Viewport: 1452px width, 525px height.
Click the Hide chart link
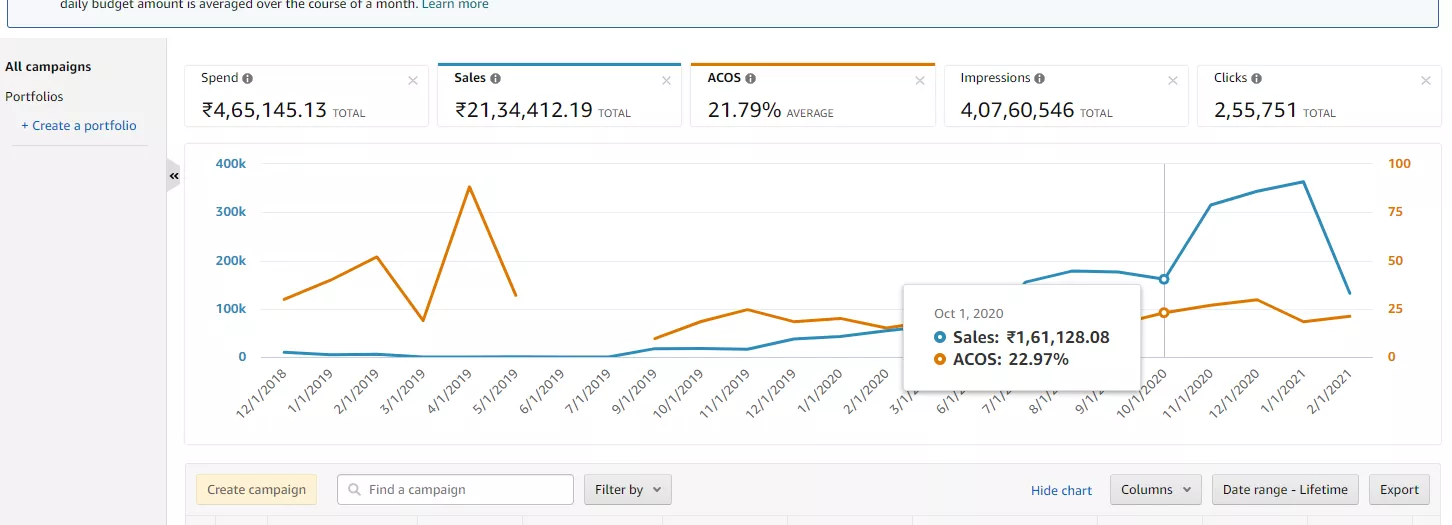point(1061,490)
